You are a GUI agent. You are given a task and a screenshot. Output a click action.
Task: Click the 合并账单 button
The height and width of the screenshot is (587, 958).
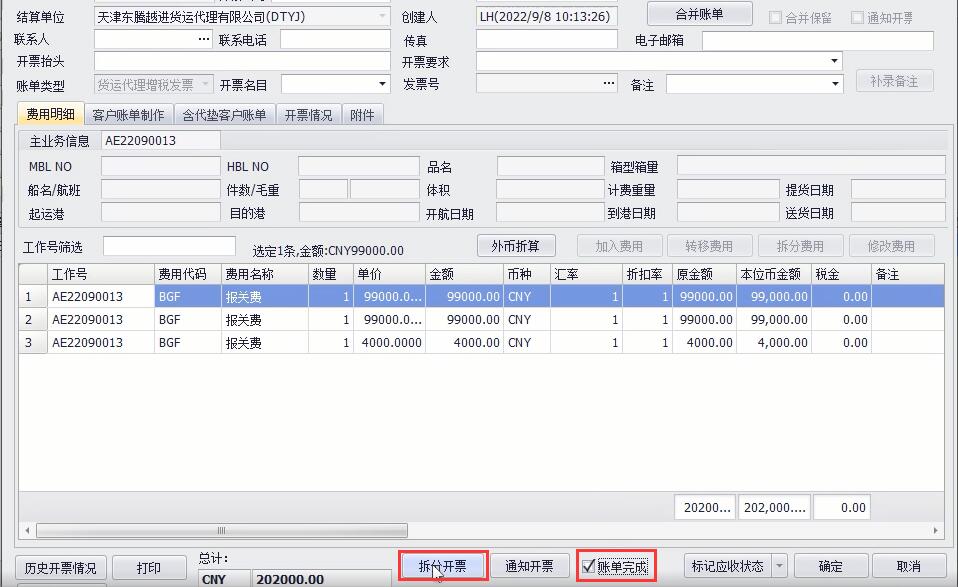click(699, 14)
